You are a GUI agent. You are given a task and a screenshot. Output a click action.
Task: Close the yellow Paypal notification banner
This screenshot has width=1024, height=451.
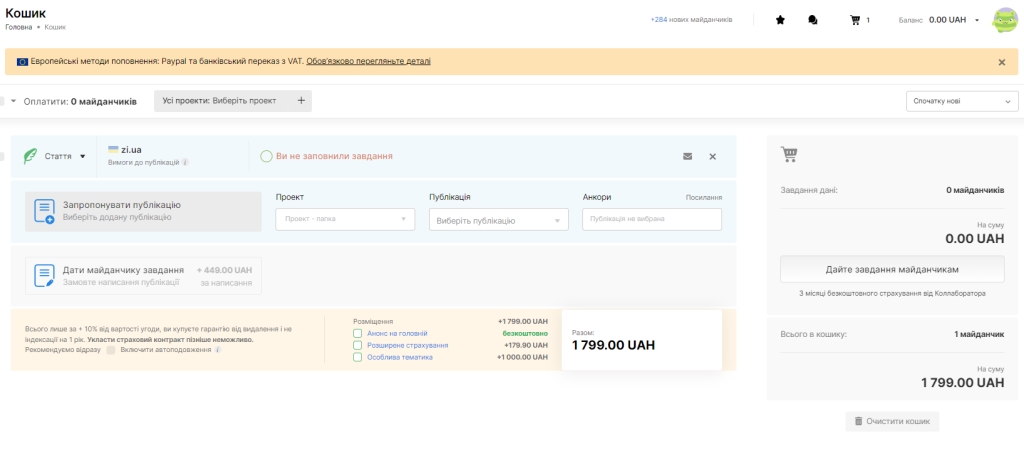pyautogui.click(x=1001, y=62)
